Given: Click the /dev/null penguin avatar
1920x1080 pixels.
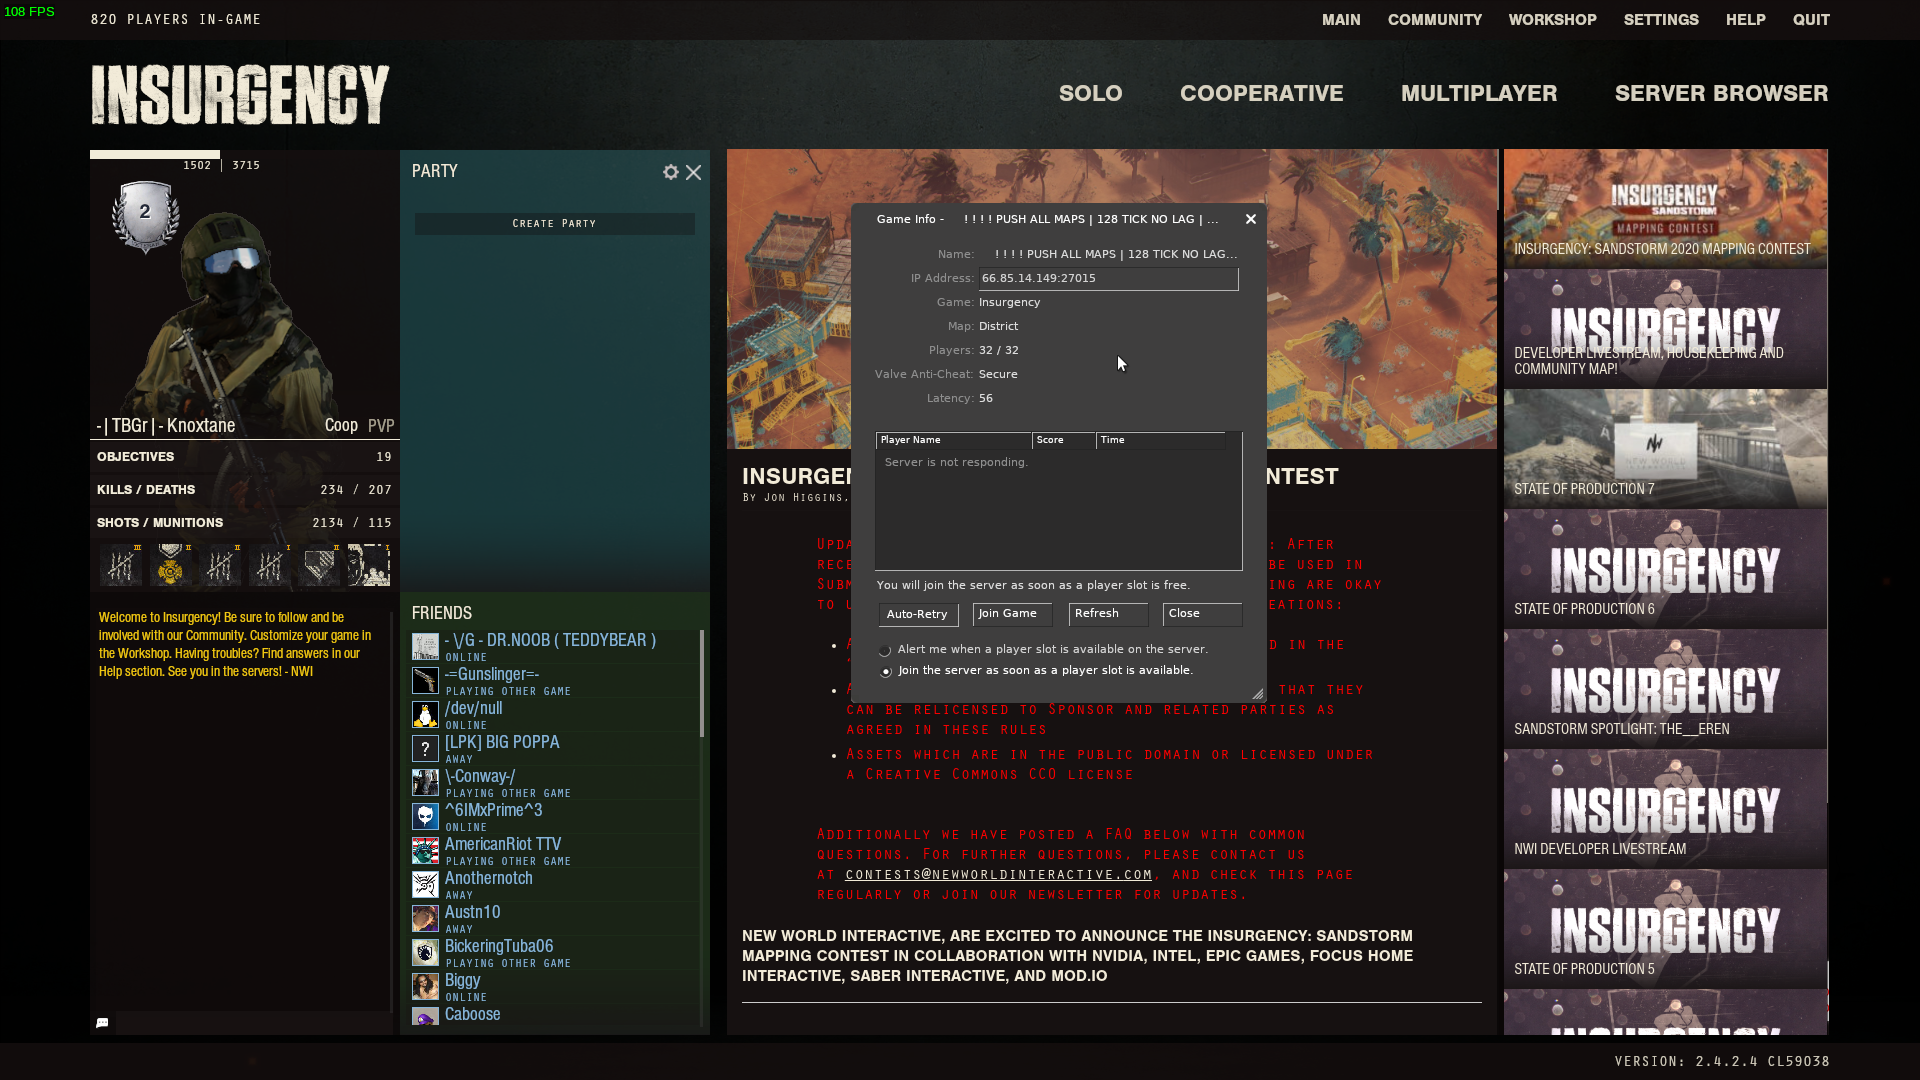Looking at the screenshot, I should pyautogui.click(x=425, y=714).
